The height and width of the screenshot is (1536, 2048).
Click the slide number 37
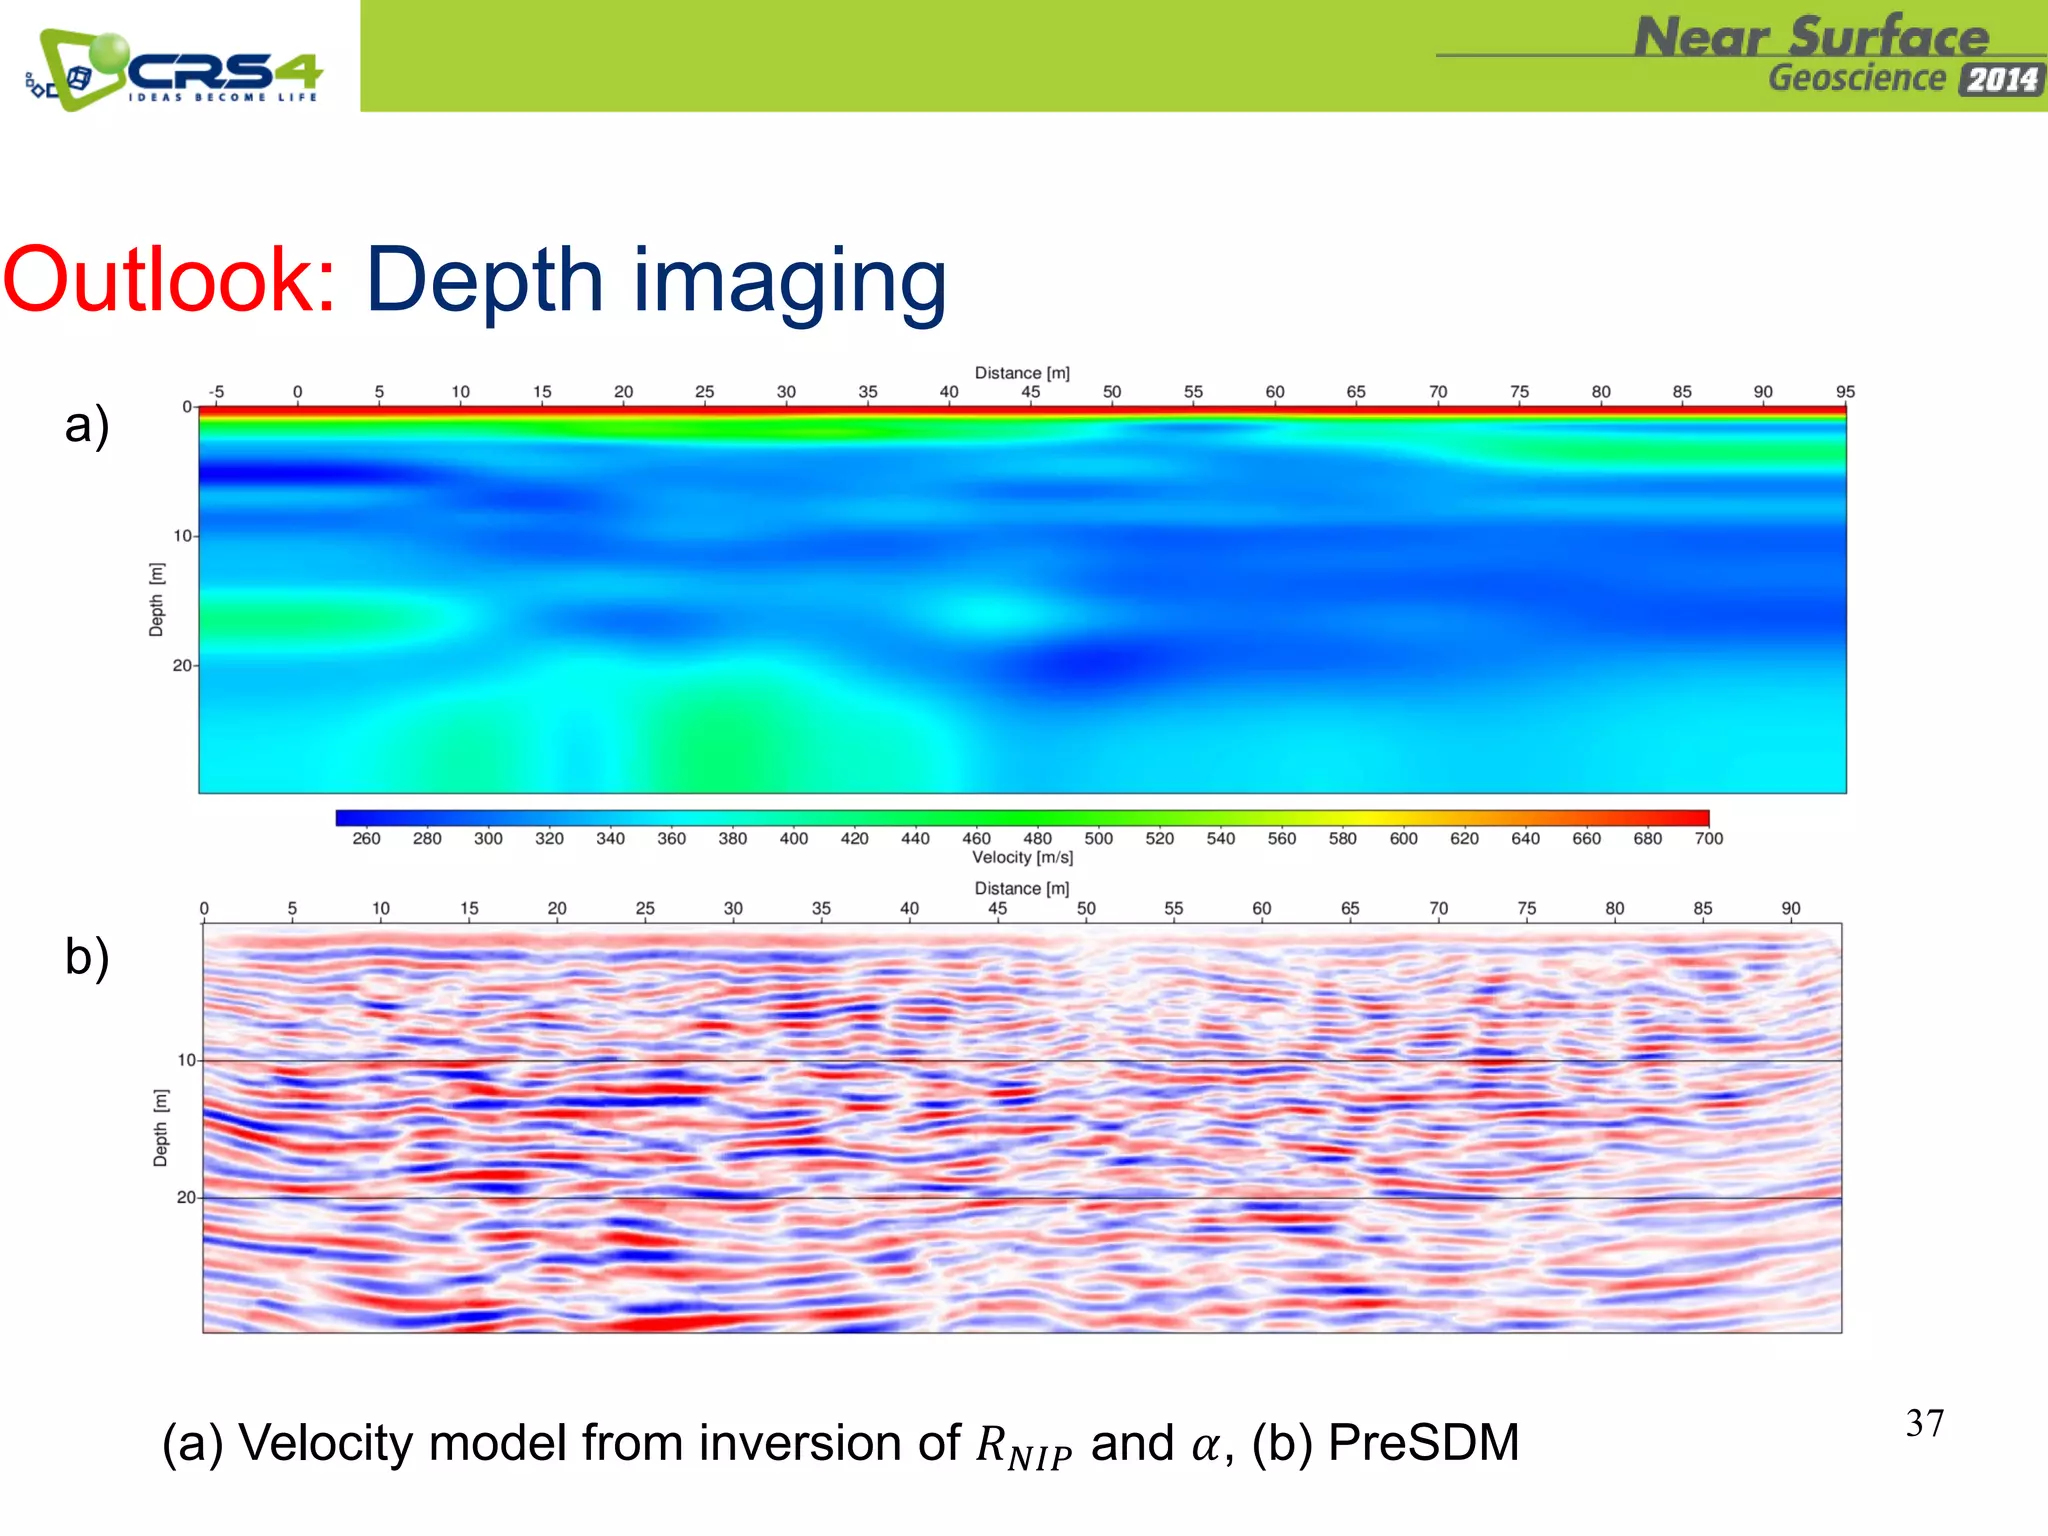[1925, 1423]
